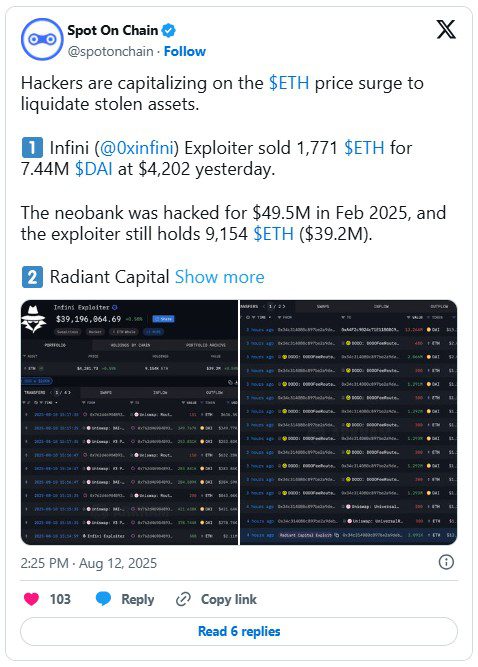Click the blue verified checkmark badge

tap(169, 30)
